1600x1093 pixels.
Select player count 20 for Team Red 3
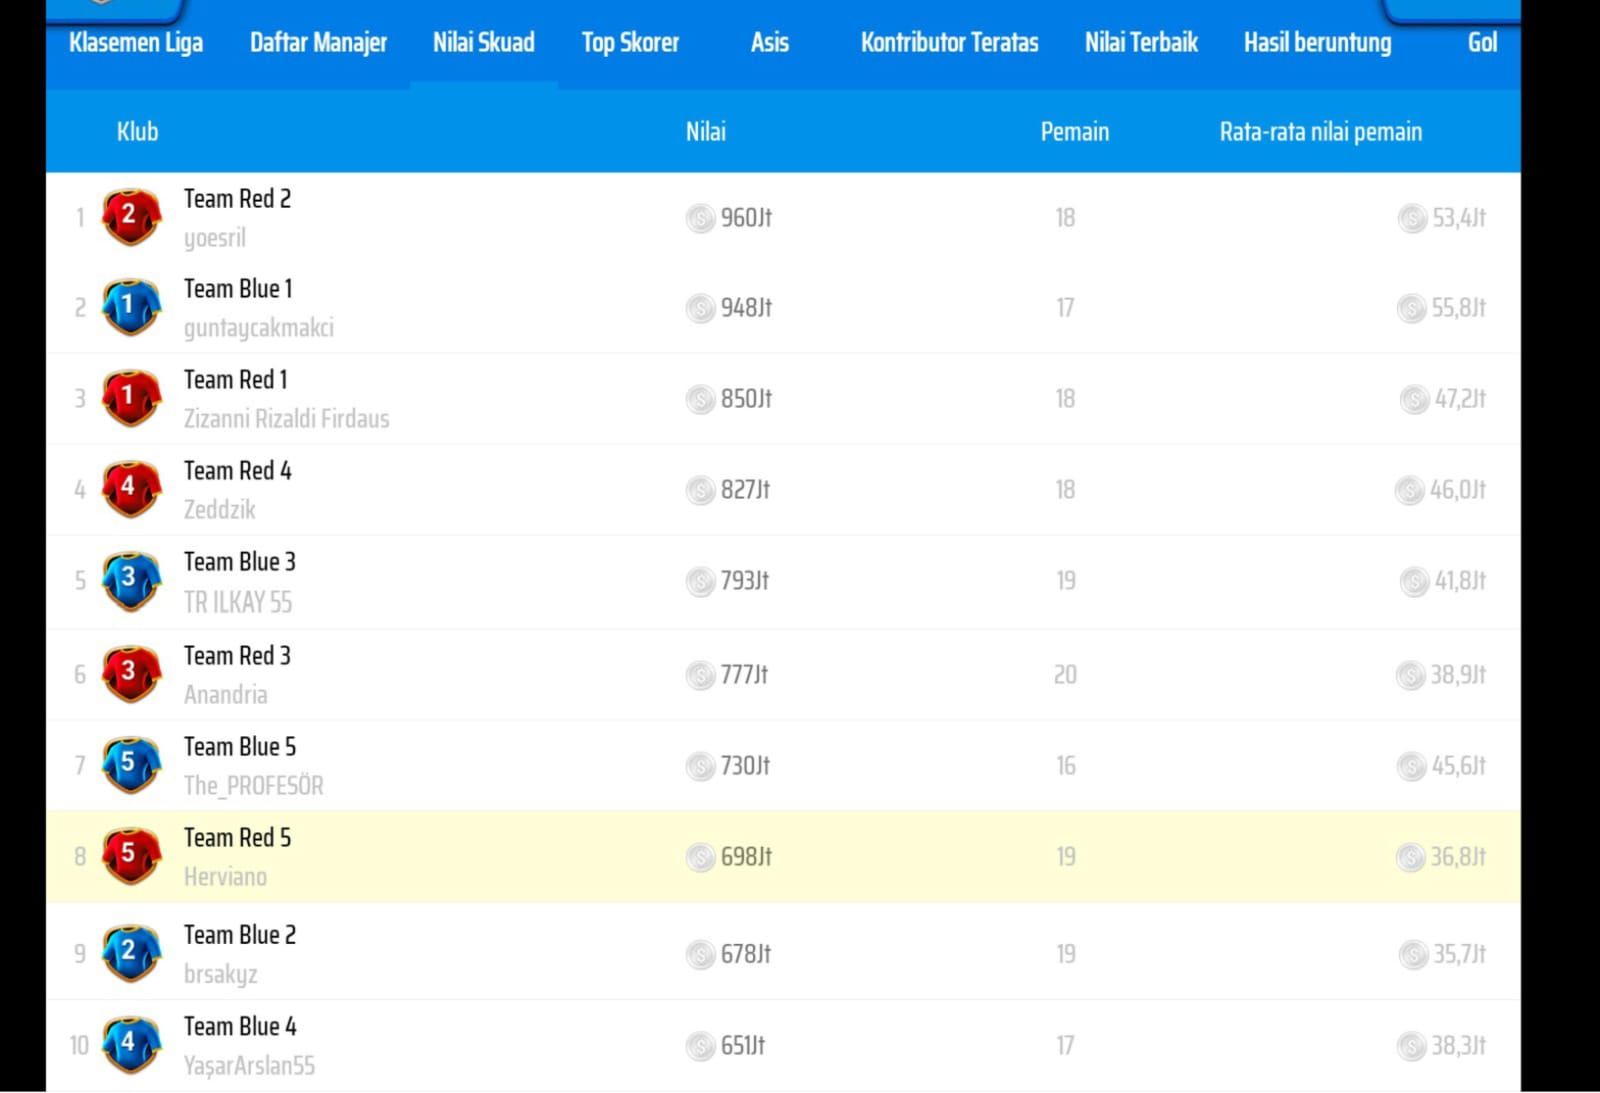click(x=1066, y=675)
